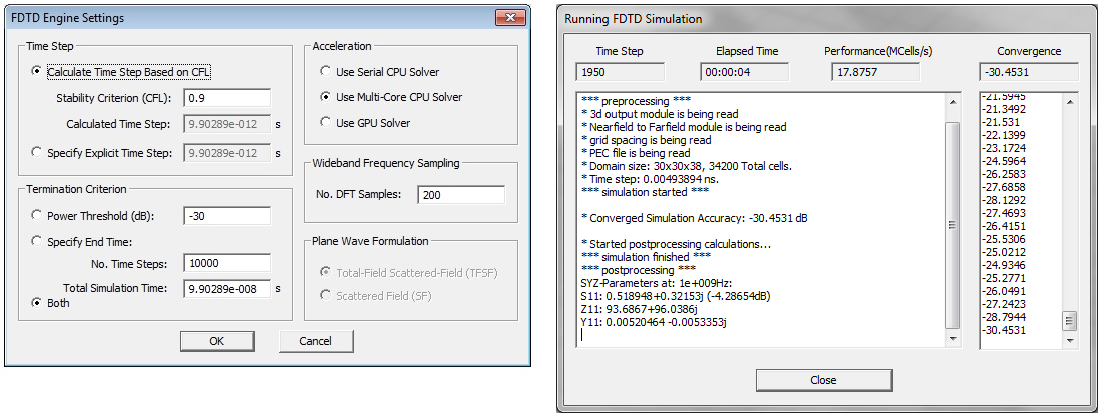The width and height of the screenshot is (1104, 418).
Task: Close the Running FDTD Simulation dialog
Action: tap(823, 380)
